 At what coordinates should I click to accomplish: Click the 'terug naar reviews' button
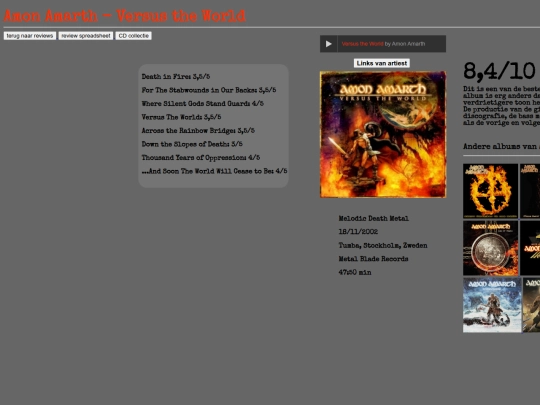point(30,36)
